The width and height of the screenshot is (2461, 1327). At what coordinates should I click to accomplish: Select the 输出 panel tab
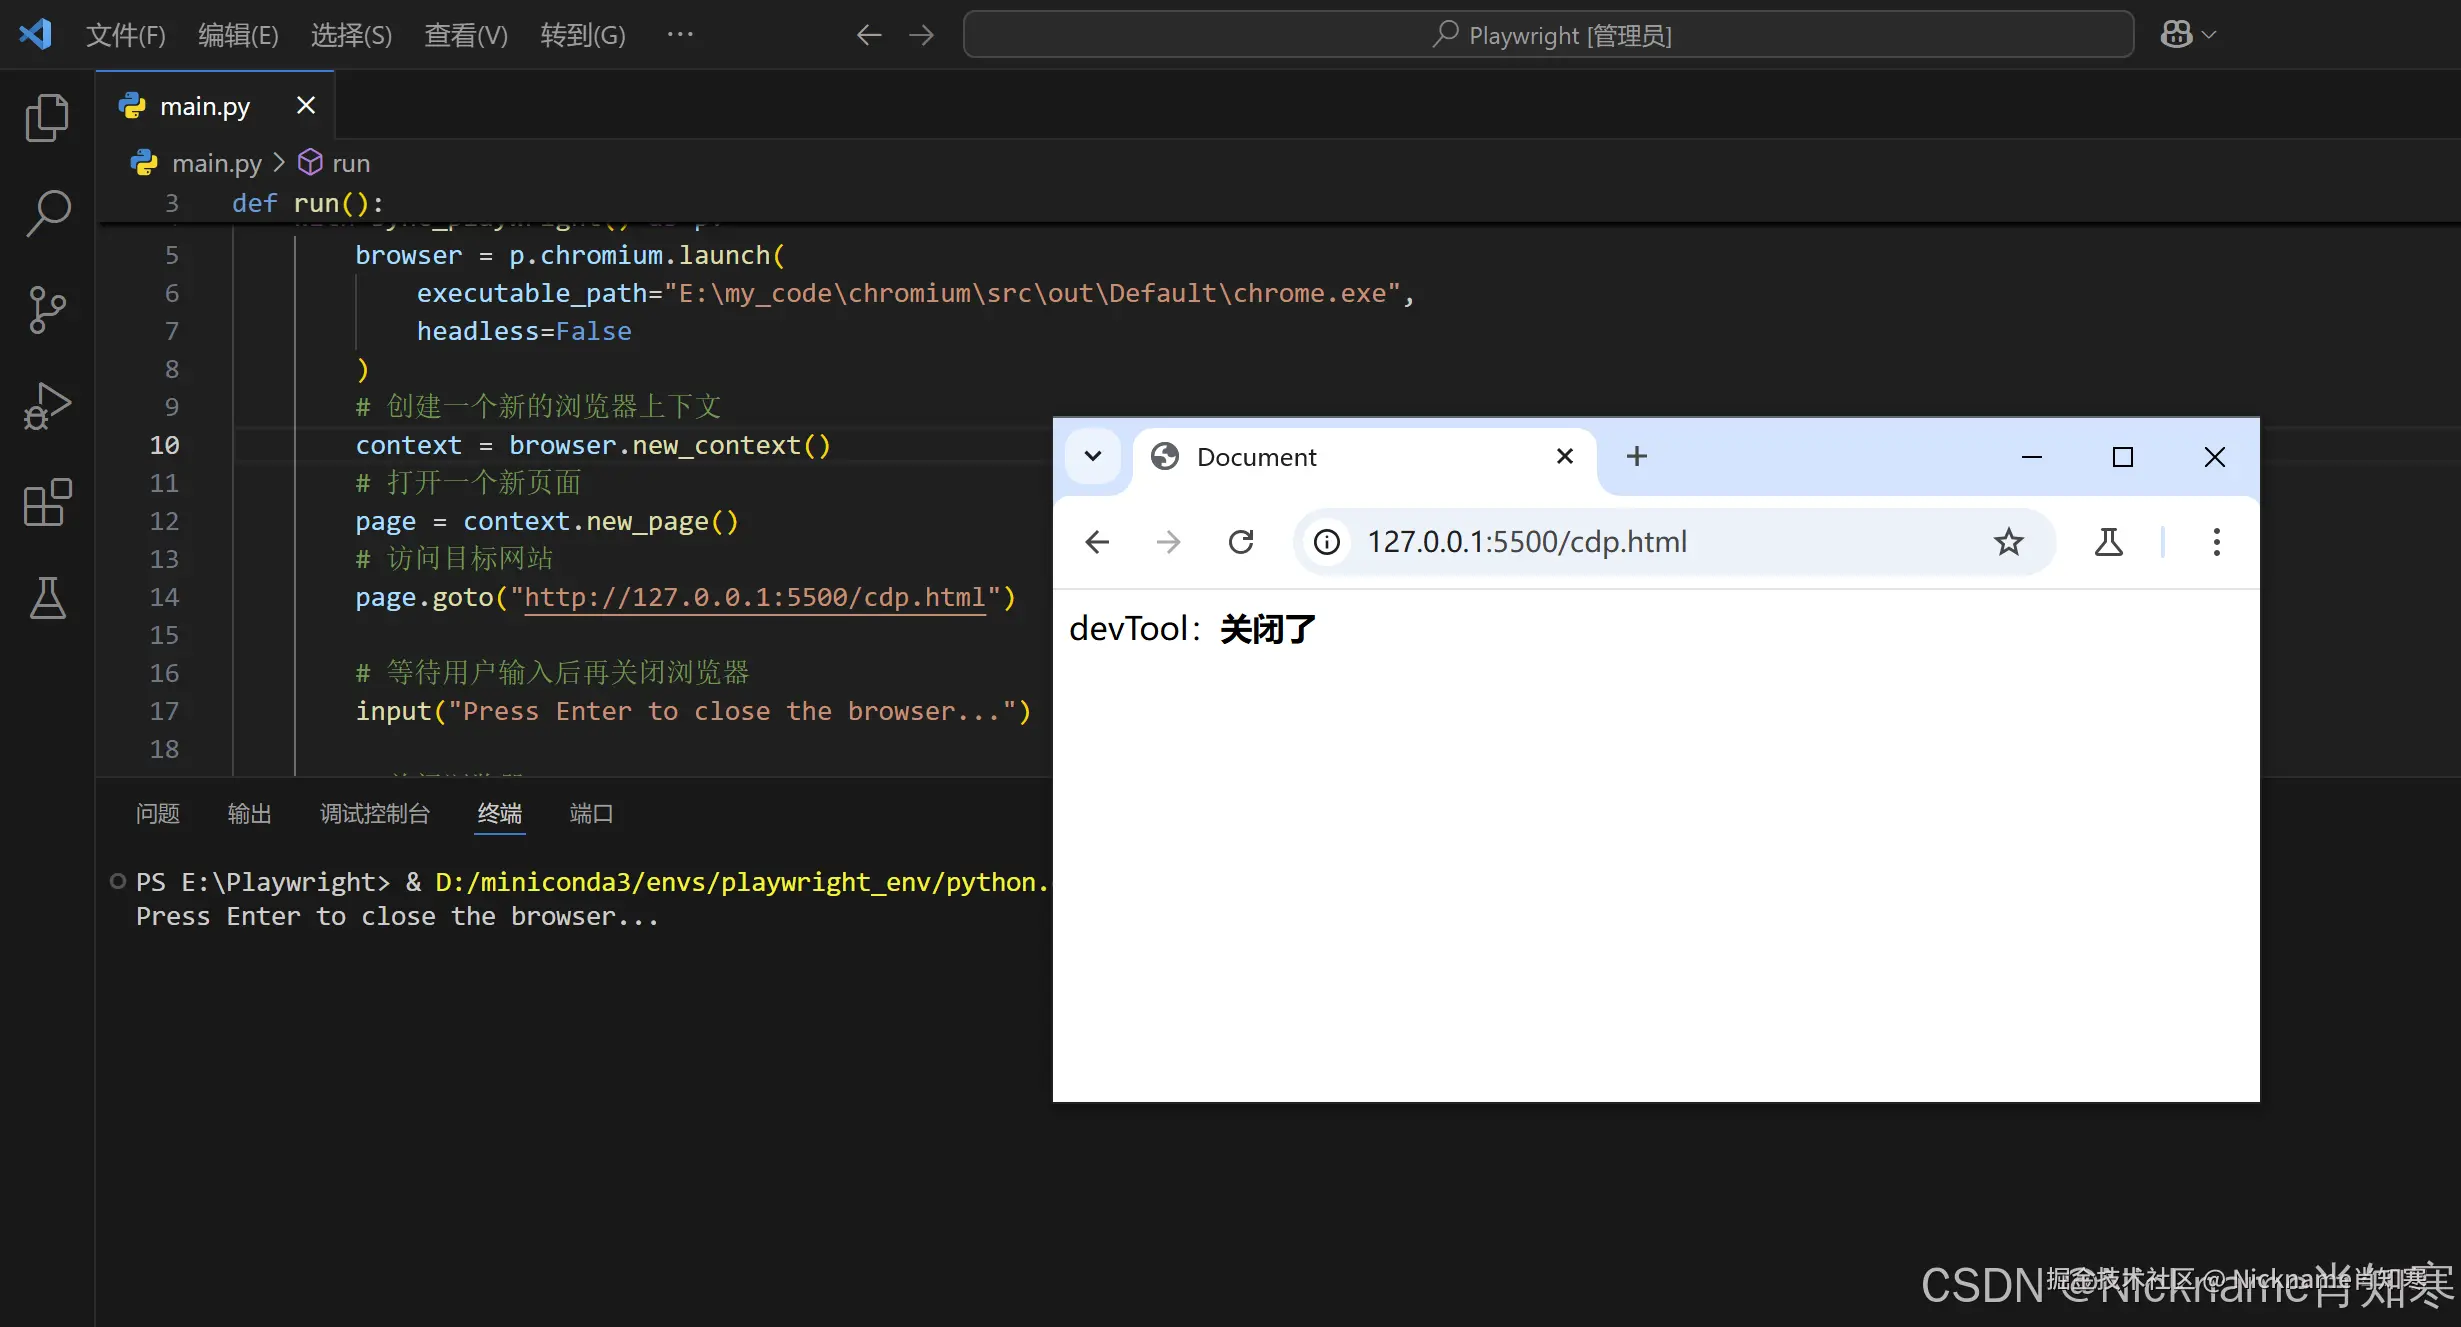click(249, 814)
